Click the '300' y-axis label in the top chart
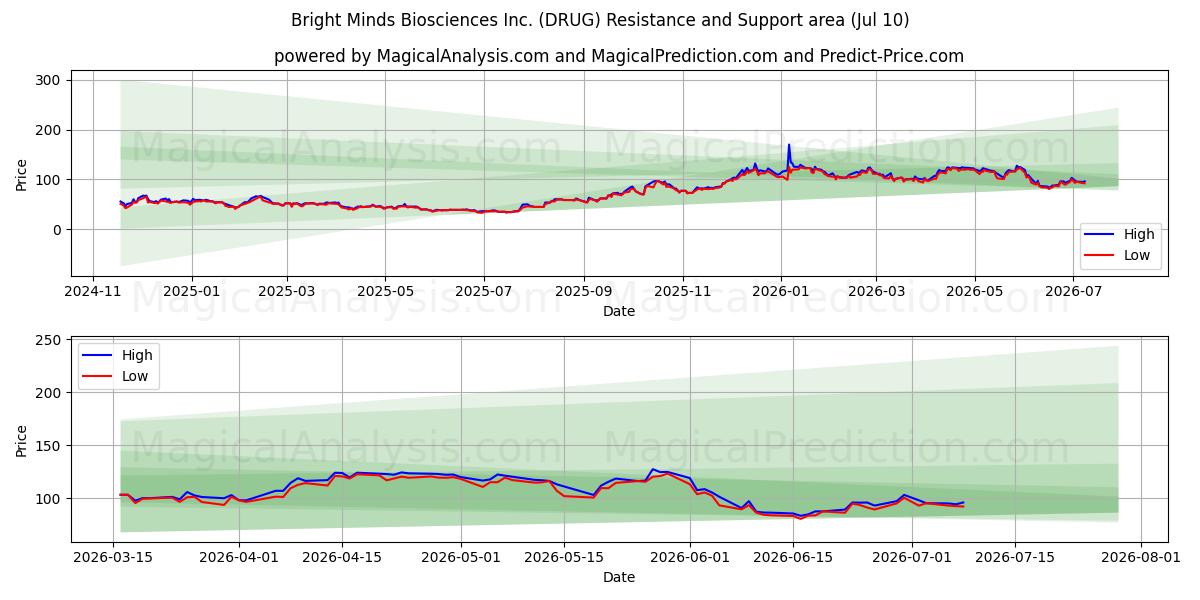 (50, 80)
